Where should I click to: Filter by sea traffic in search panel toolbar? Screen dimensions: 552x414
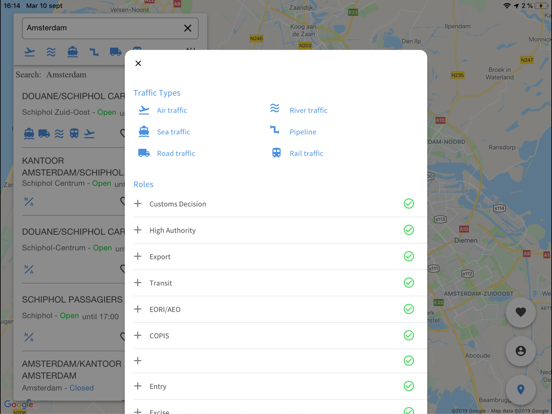point(73,52)
